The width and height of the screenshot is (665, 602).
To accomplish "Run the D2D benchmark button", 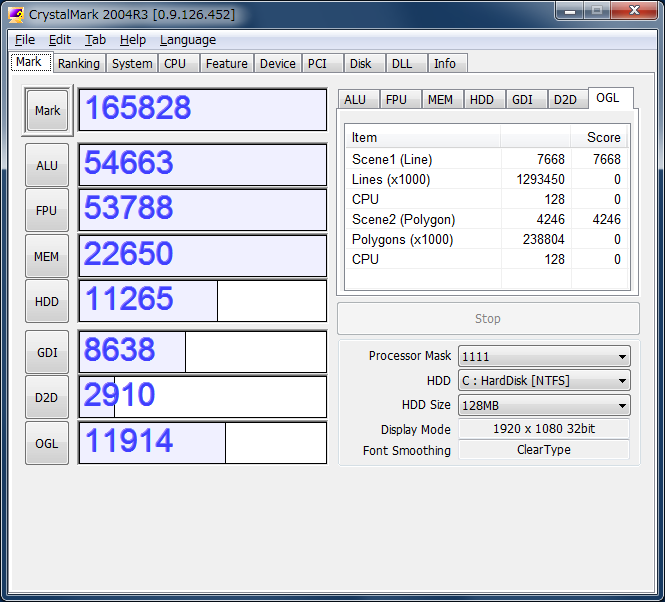I will click(x=47, y=397).
